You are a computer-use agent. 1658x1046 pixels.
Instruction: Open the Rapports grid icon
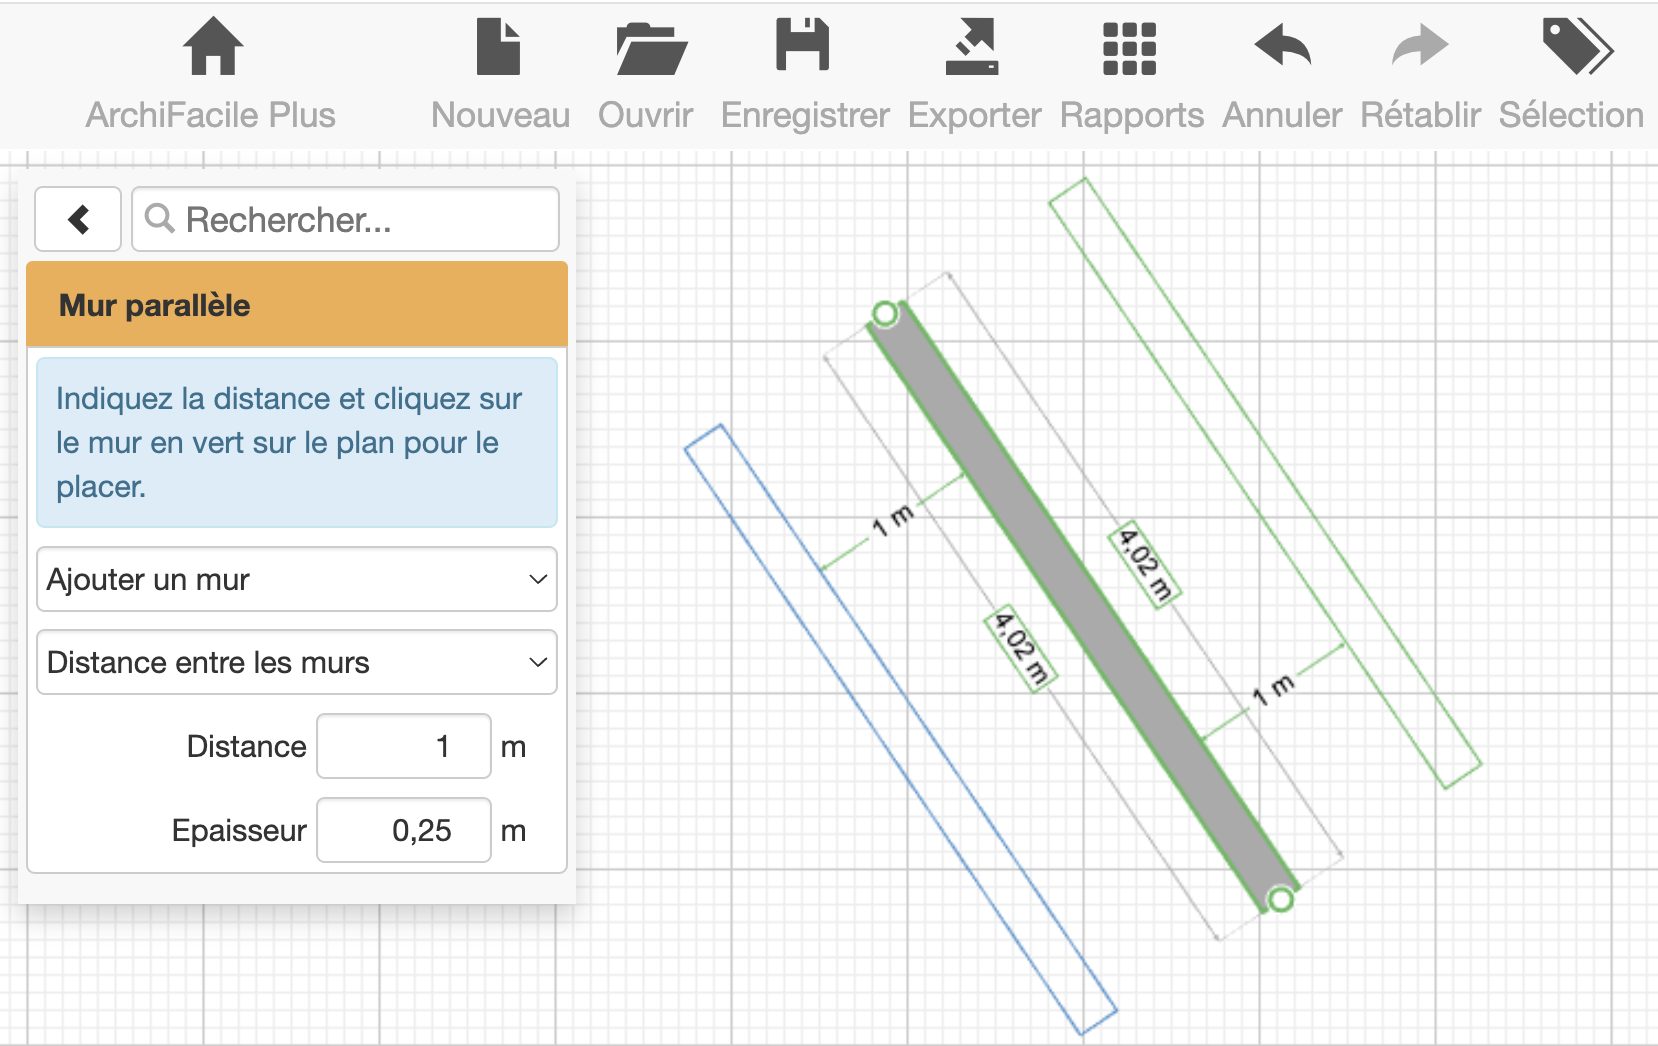point(1129,47)
